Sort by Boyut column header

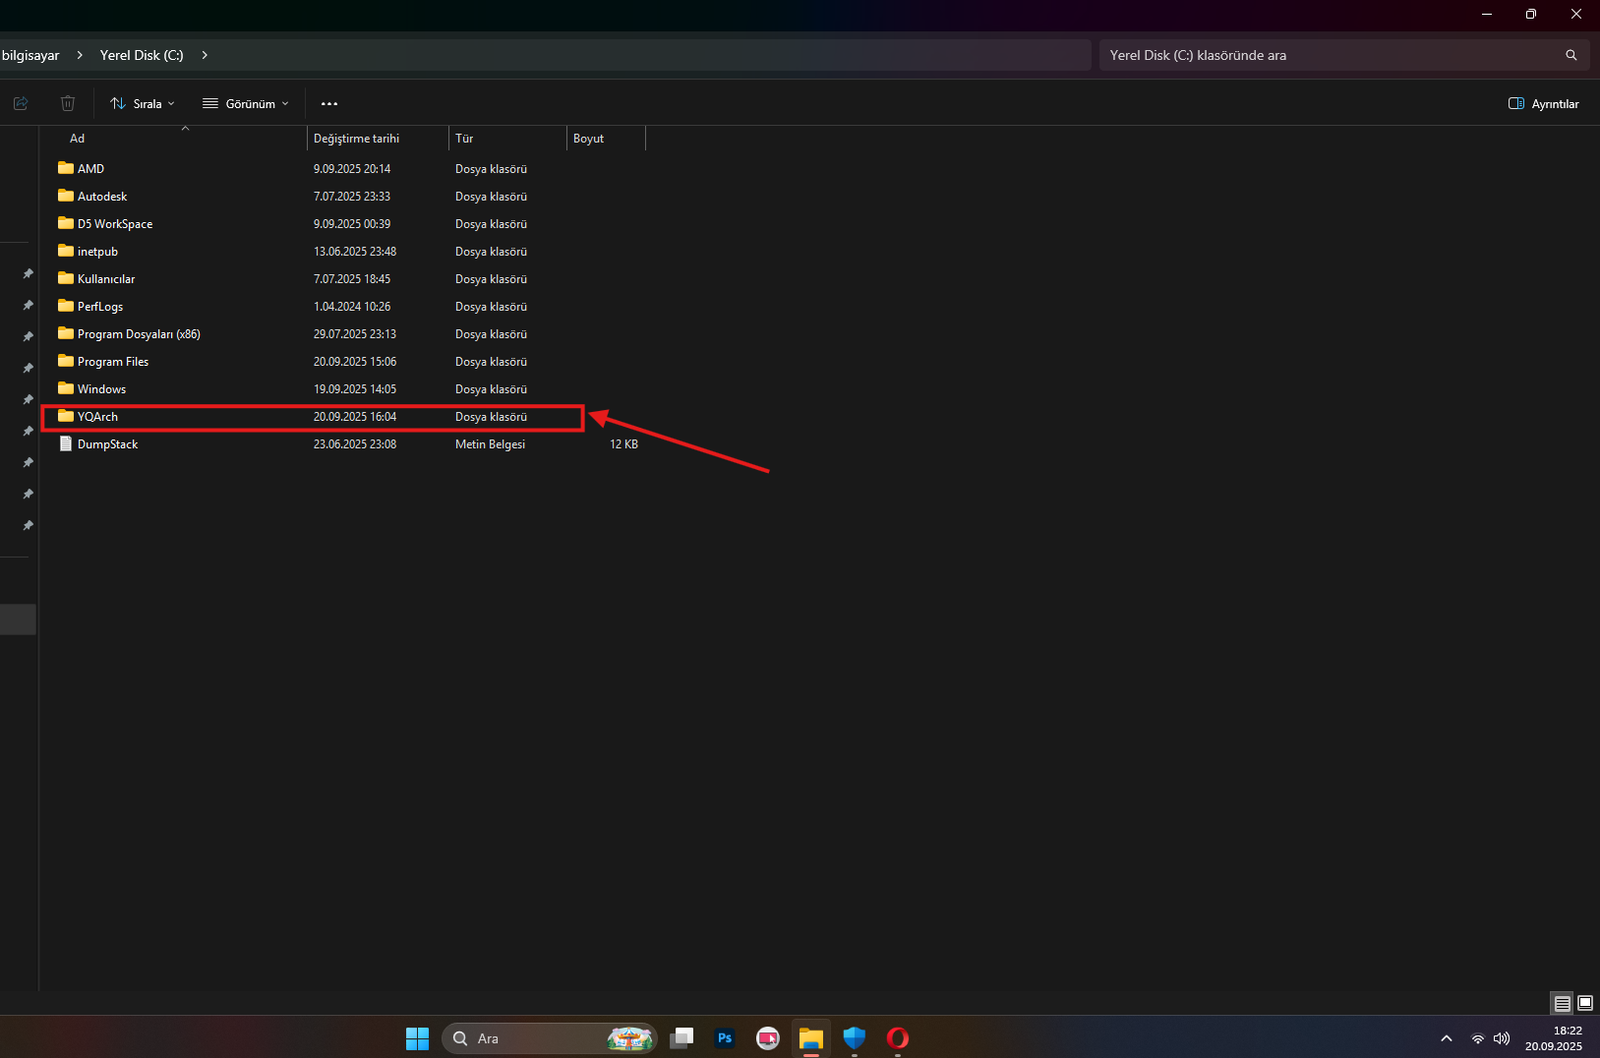[x=588, y=138]
